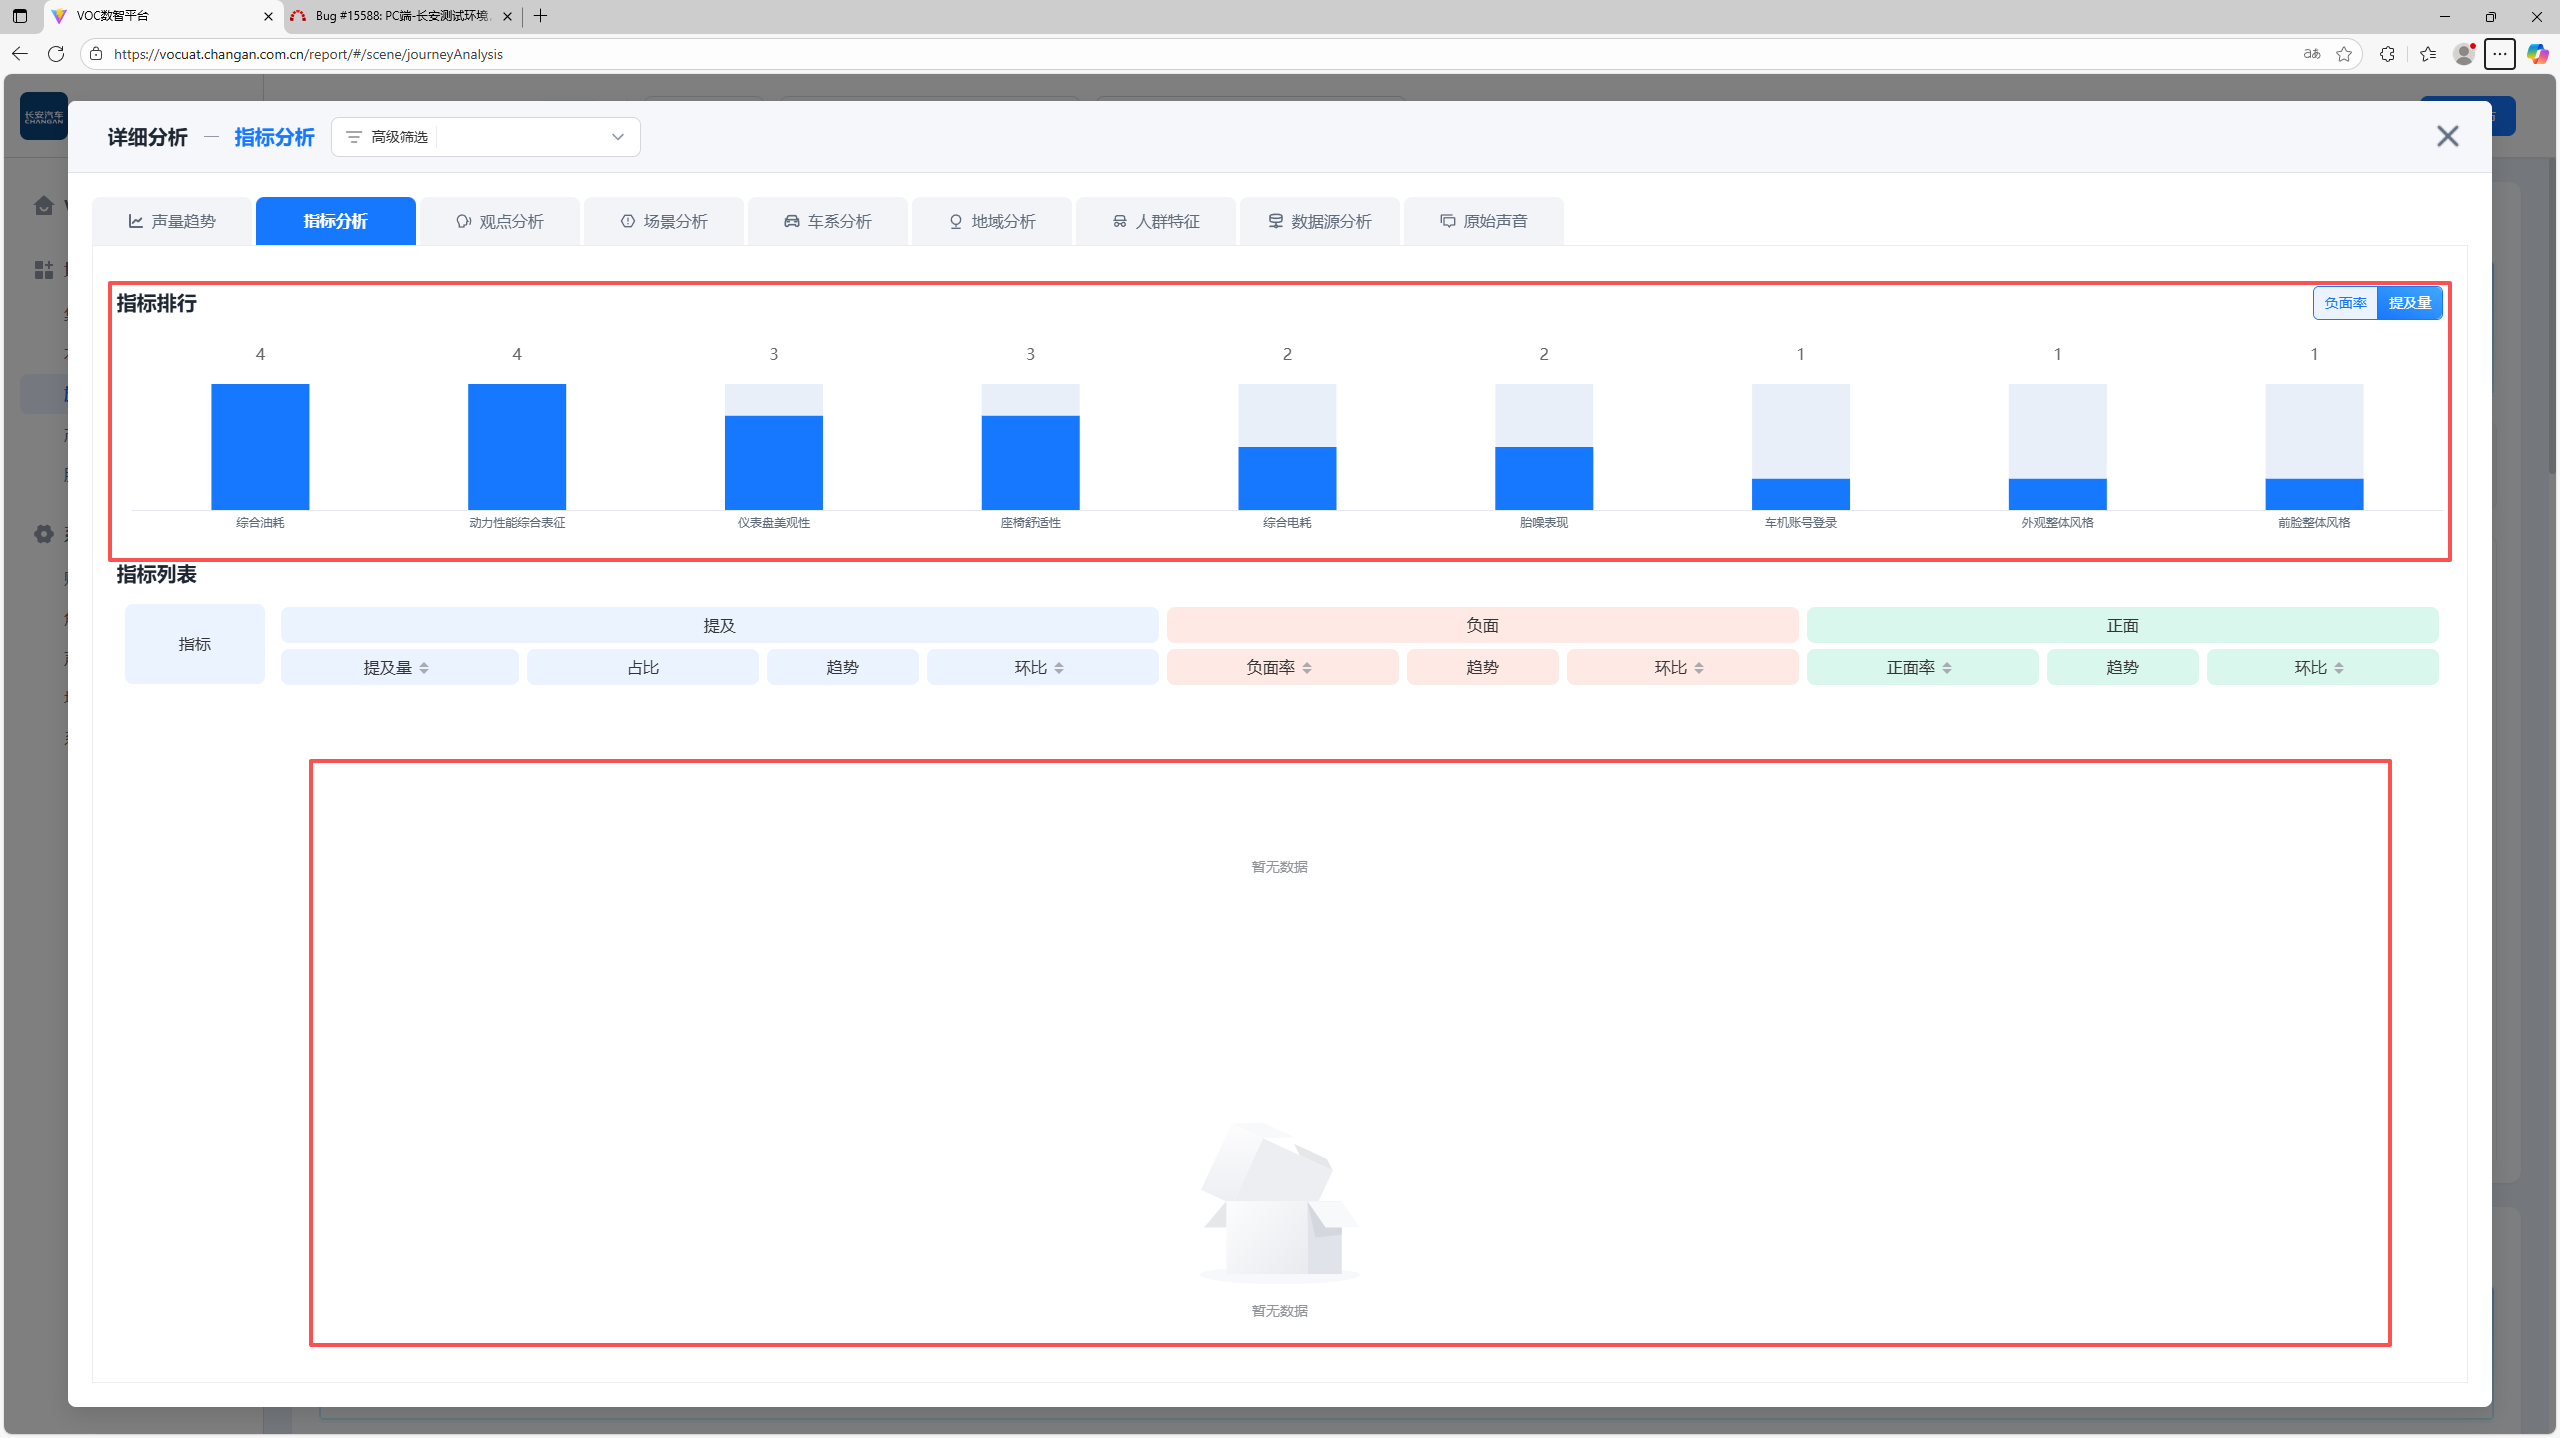Sort by 负面率 column arrows
2560x1438 pixels.
coord(1307,668)
